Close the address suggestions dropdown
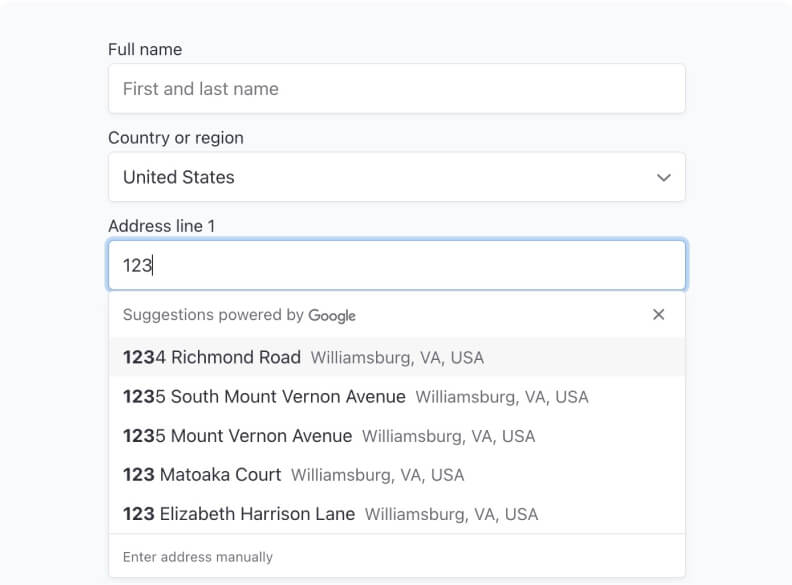The image size is (792, 585). [x=658, y=314]
